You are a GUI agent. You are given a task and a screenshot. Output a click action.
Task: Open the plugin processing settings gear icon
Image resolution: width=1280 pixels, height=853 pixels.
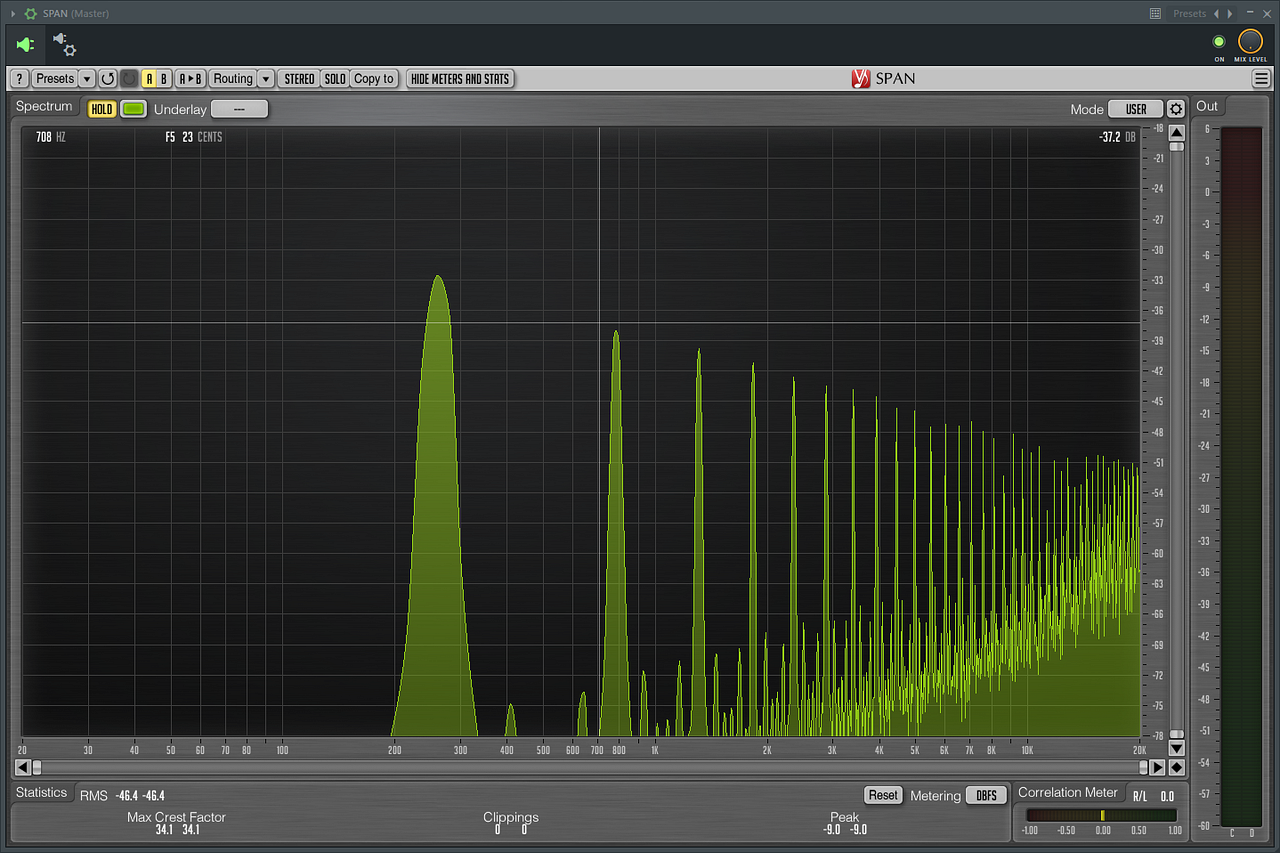pyautogui.click(x=63, y=45)
